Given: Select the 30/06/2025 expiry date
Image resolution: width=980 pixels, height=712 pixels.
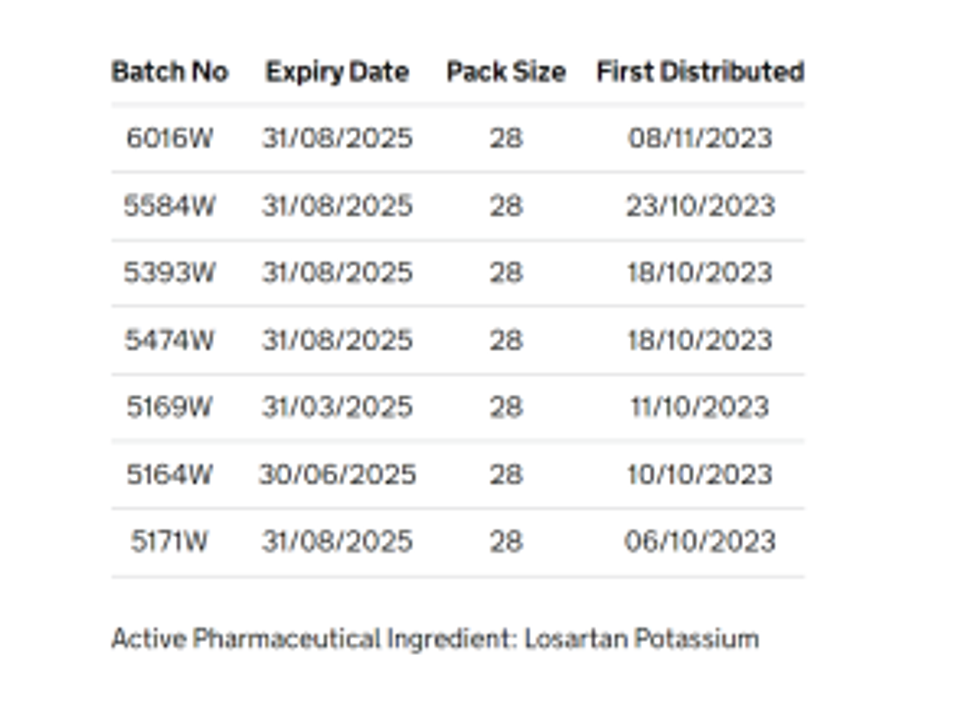Looking at the screenshot, I should [x=337, y=474].
